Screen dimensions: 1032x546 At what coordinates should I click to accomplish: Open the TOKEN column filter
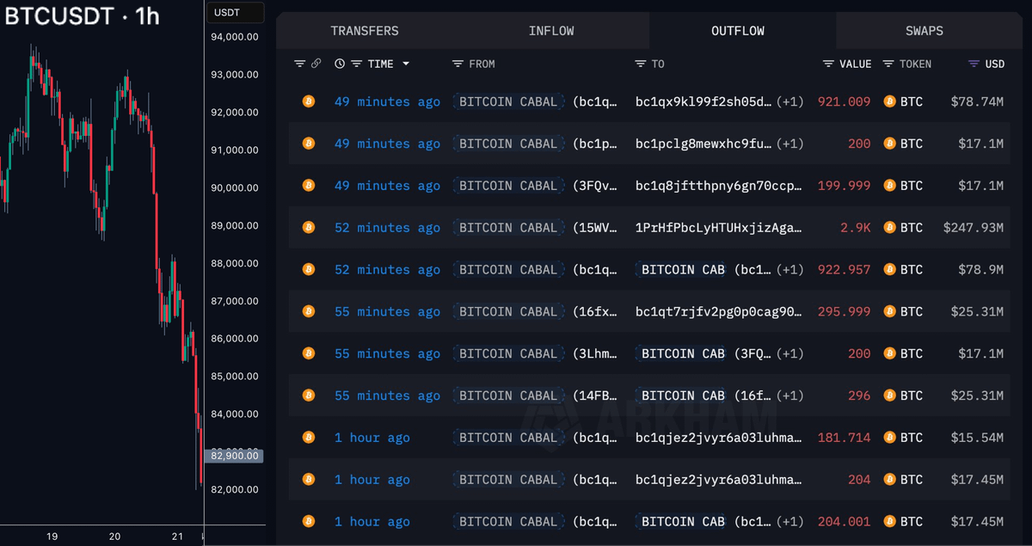(x=889, y=64)
